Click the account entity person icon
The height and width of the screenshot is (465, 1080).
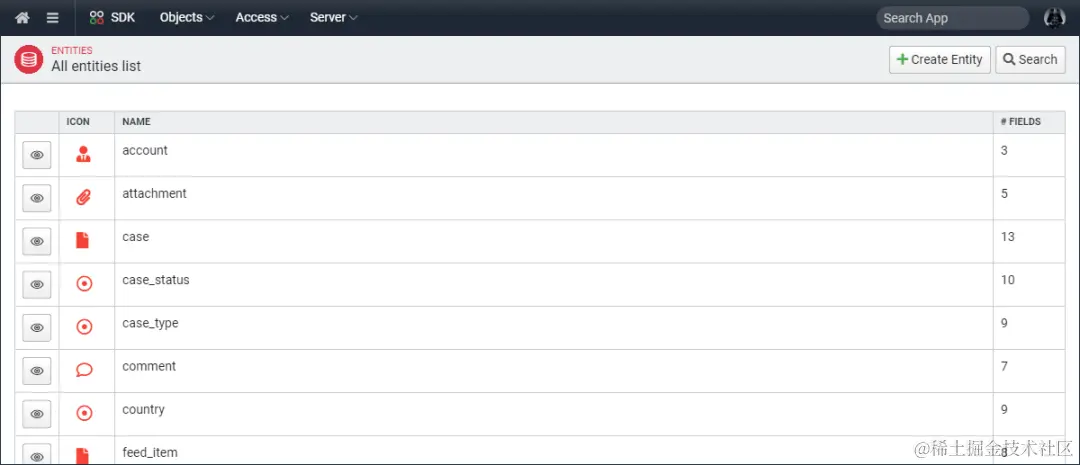[x=84, y=155]
